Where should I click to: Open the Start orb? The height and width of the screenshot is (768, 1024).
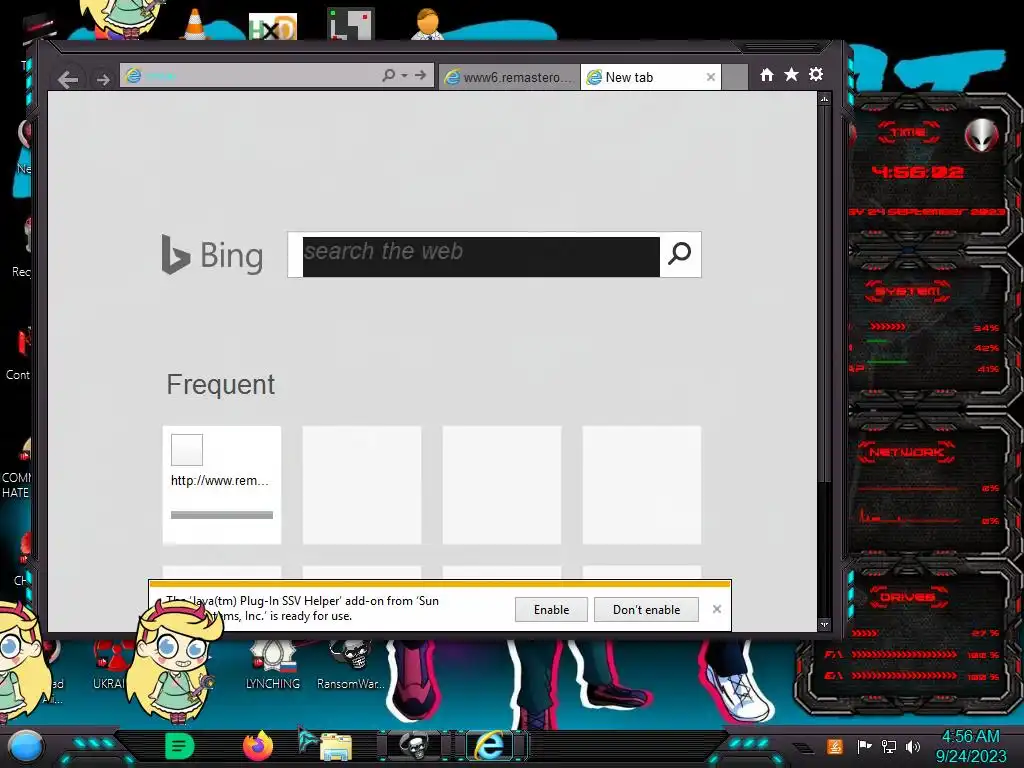click(x=26, y=746)
